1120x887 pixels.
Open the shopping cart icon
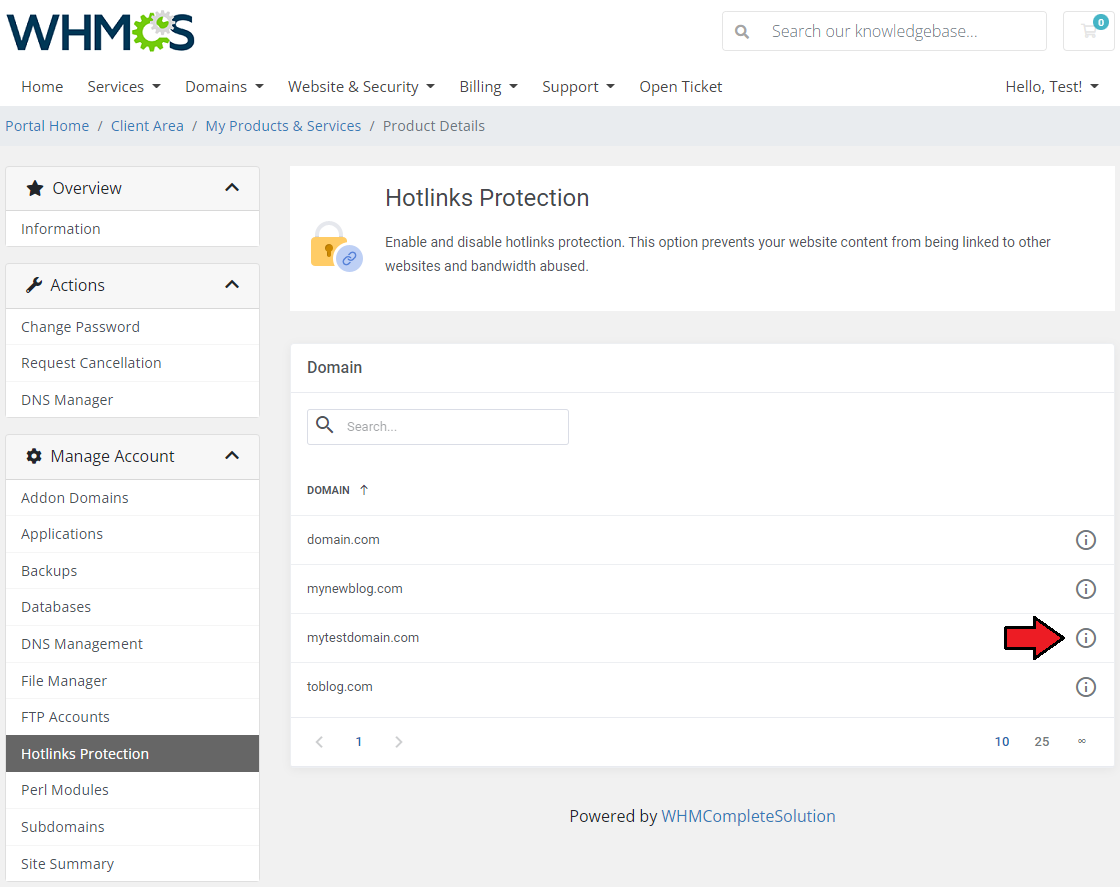point(1089,31)
